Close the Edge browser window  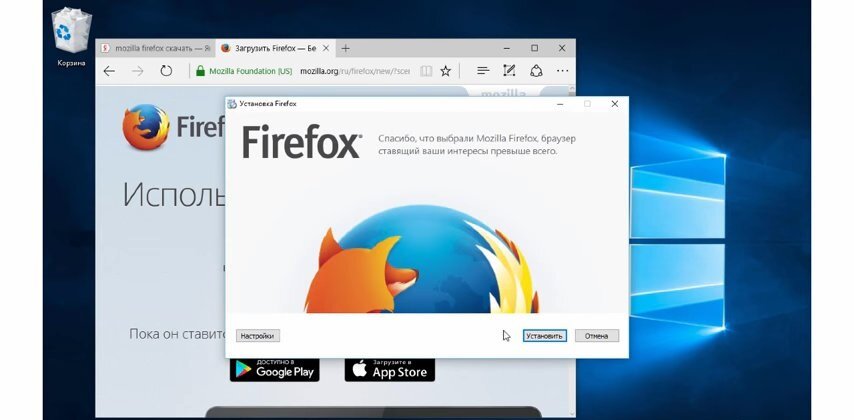click(x=562, y=48)
